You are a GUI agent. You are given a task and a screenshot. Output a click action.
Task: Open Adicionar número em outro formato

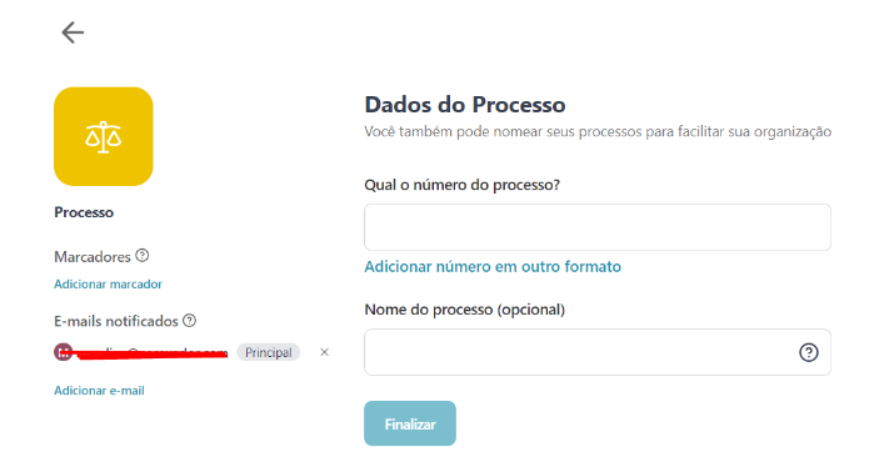tap(493, 266)
